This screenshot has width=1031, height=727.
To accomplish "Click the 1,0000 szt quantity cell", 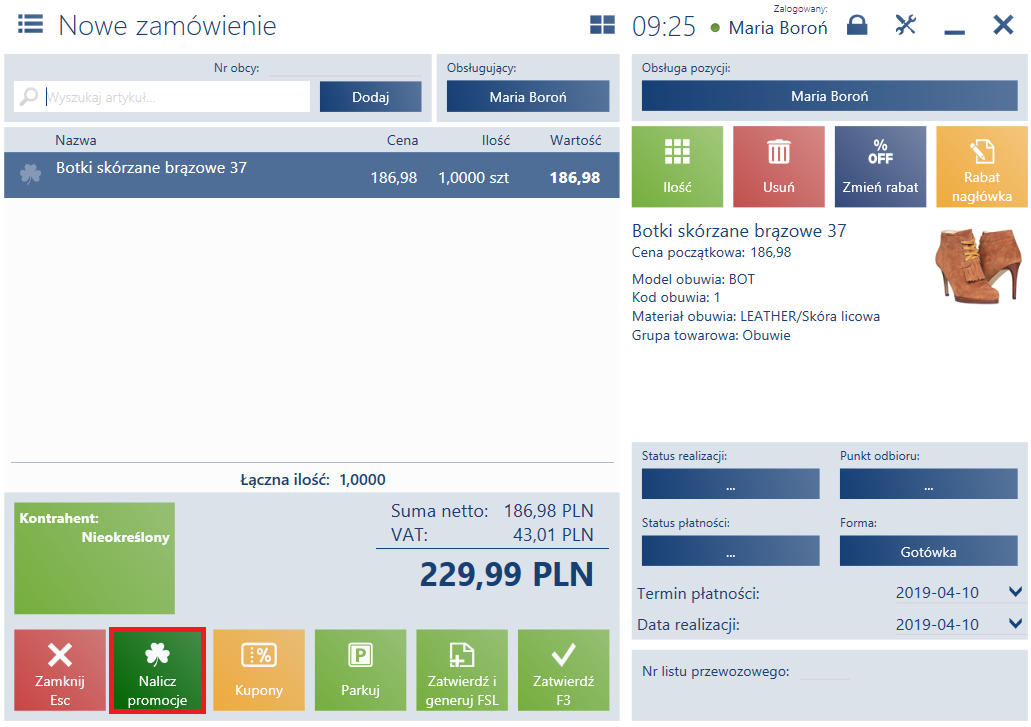I will (x=473, y=177).
